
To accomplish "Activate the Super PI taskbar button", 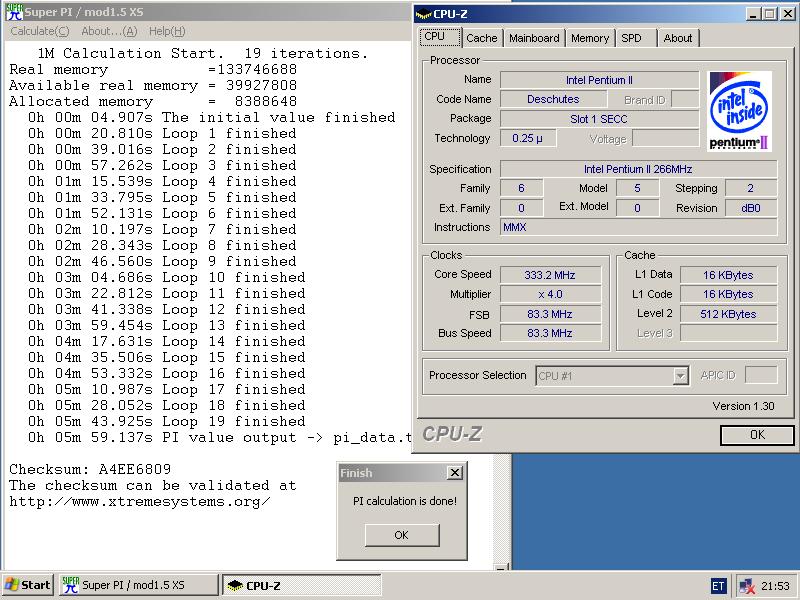I will [139, 585].
